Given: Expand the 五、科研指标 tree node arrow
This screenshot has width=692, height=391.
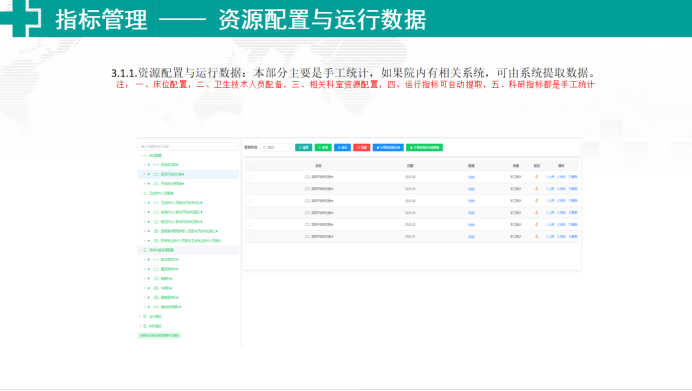Looking at the screenshot, I should pos(141,326).
